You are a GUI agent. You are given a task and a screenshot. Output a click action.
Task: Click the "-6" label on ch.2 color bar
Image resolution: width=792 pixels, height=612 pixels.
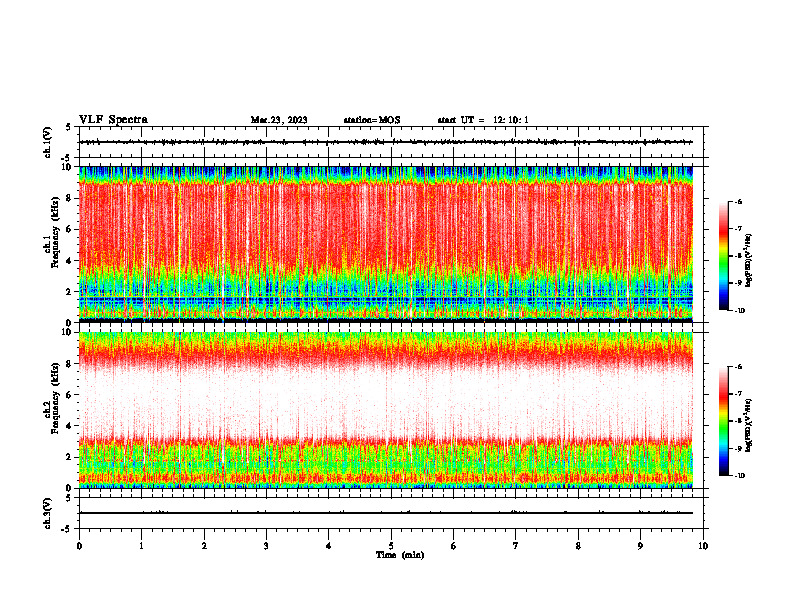click(x=738, y=367)
